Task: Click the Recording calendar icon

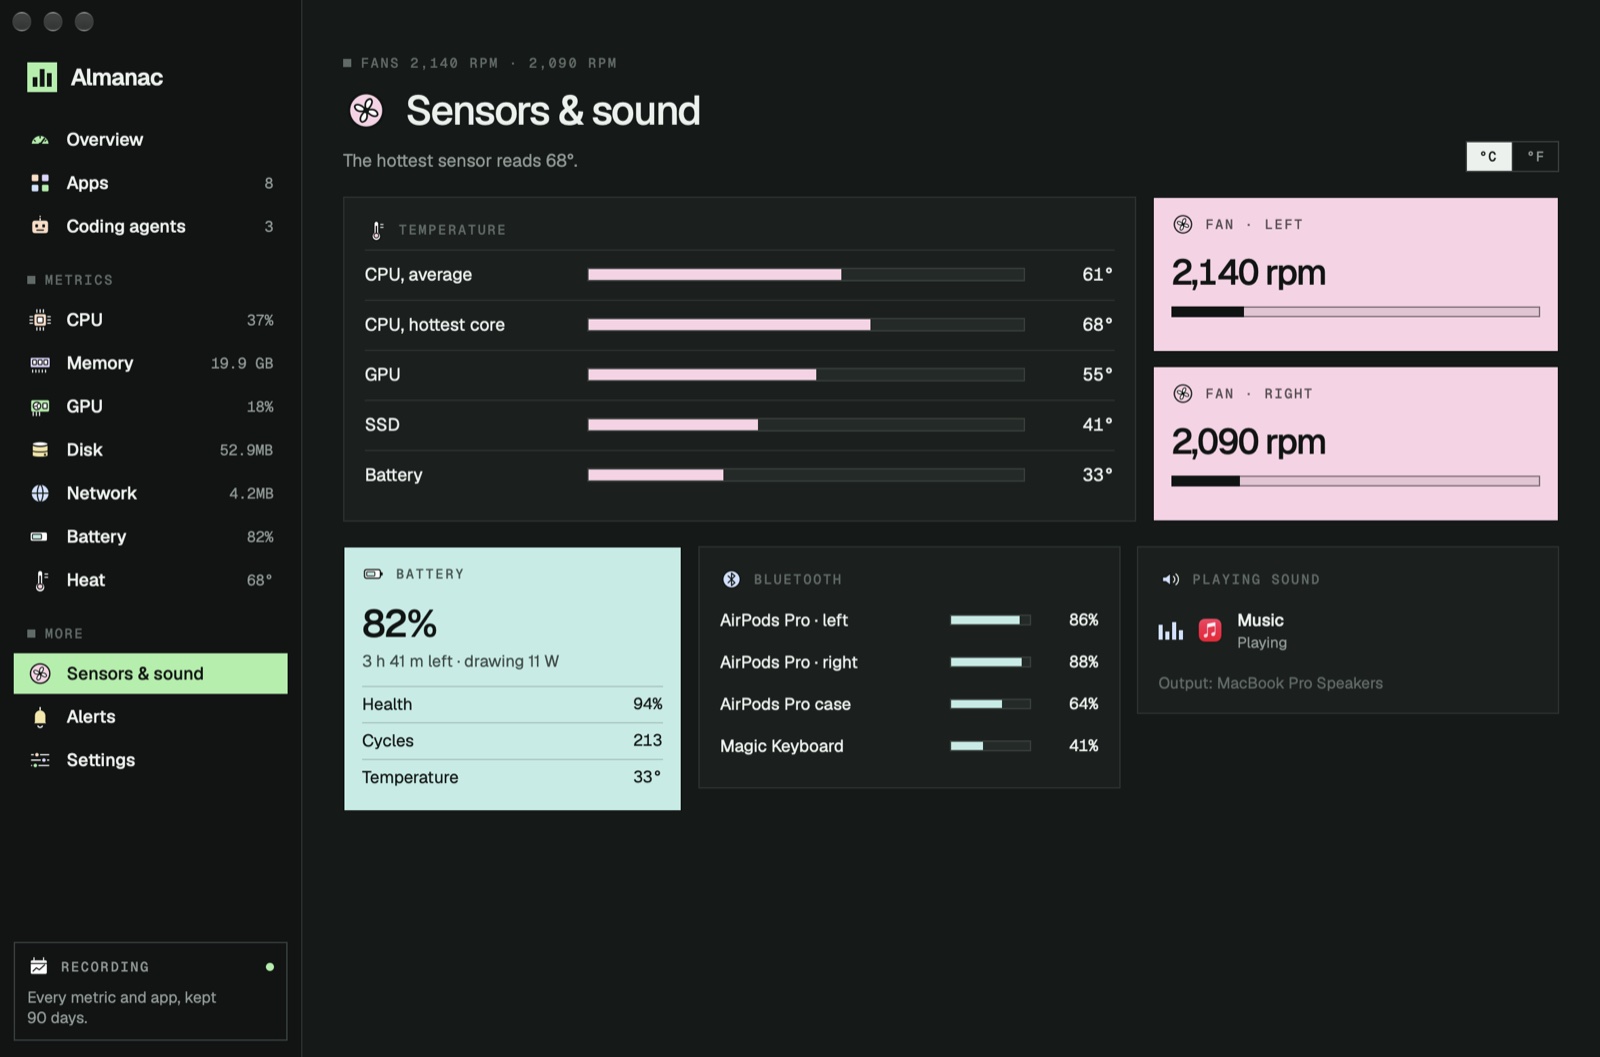Action: tap(39, 966)
